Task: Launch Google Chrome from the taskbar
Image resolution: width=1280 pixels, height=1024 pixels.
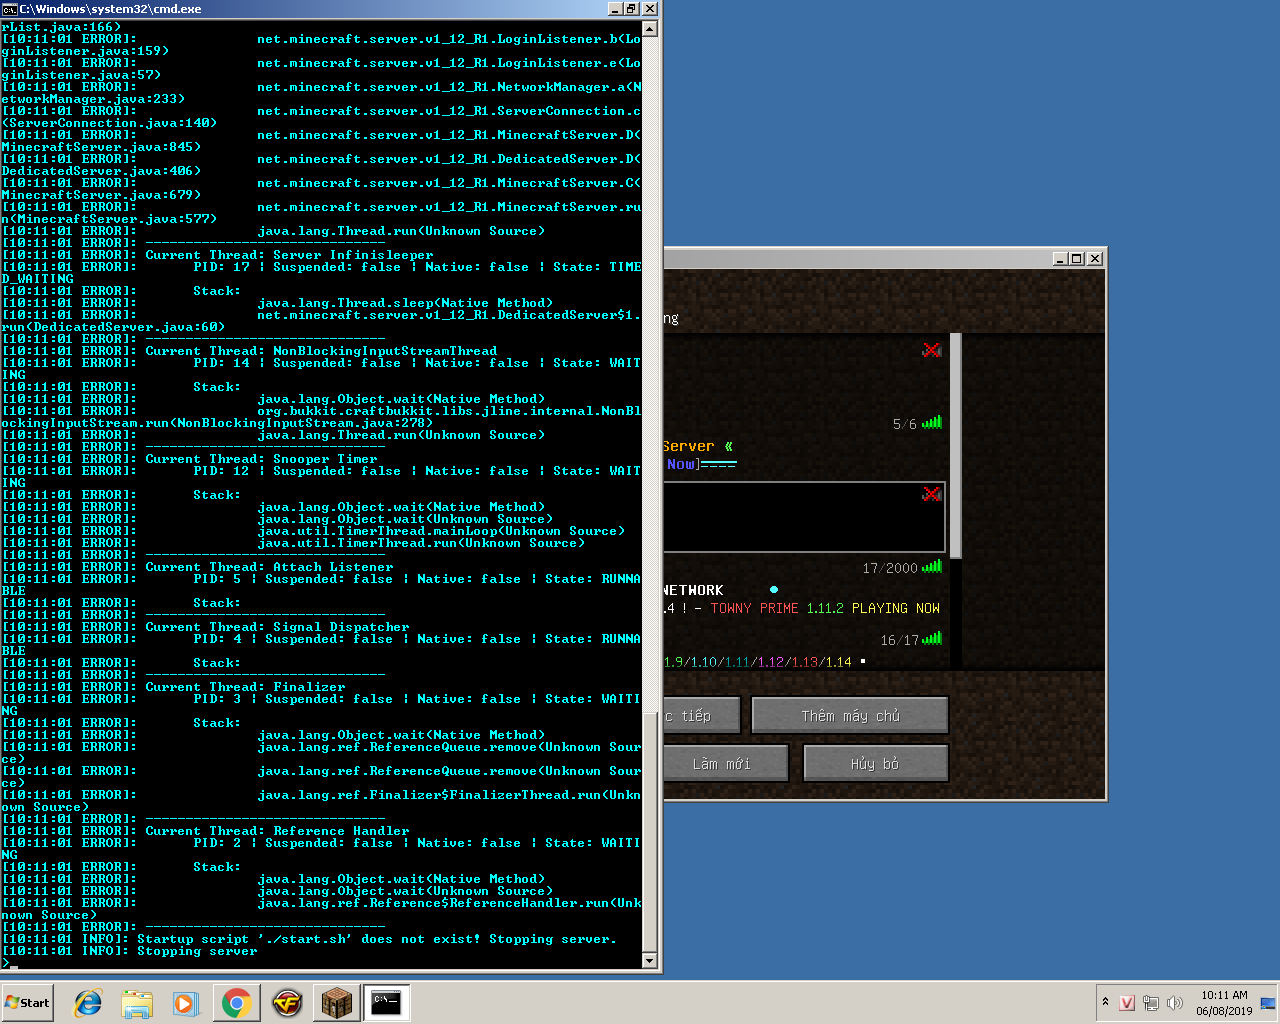Action: (236, 1003)
